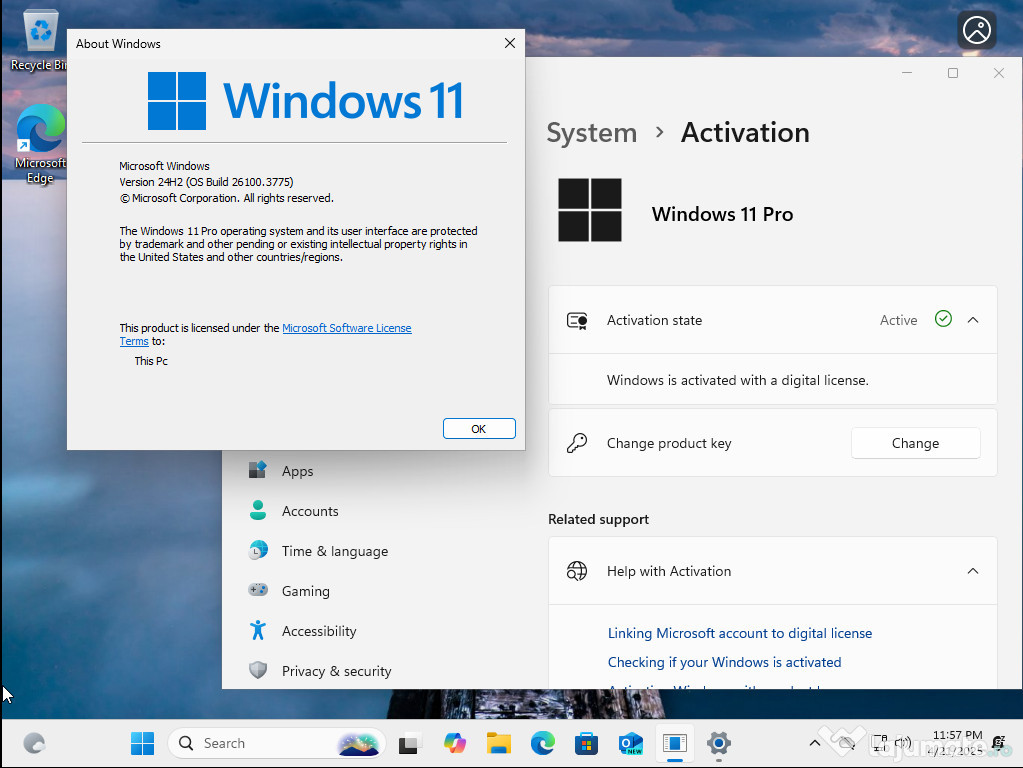This screenshot has width=1023, height=768.
Task: Minimize the Settings window
Action: pos(907,73)
